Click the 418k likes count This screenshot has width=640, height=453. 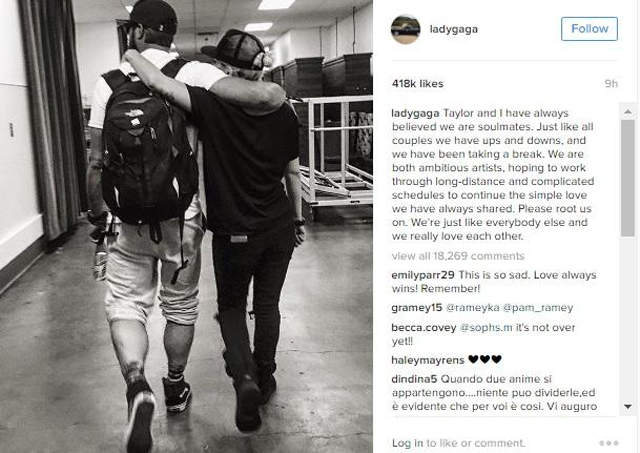(x=418, y=84)
